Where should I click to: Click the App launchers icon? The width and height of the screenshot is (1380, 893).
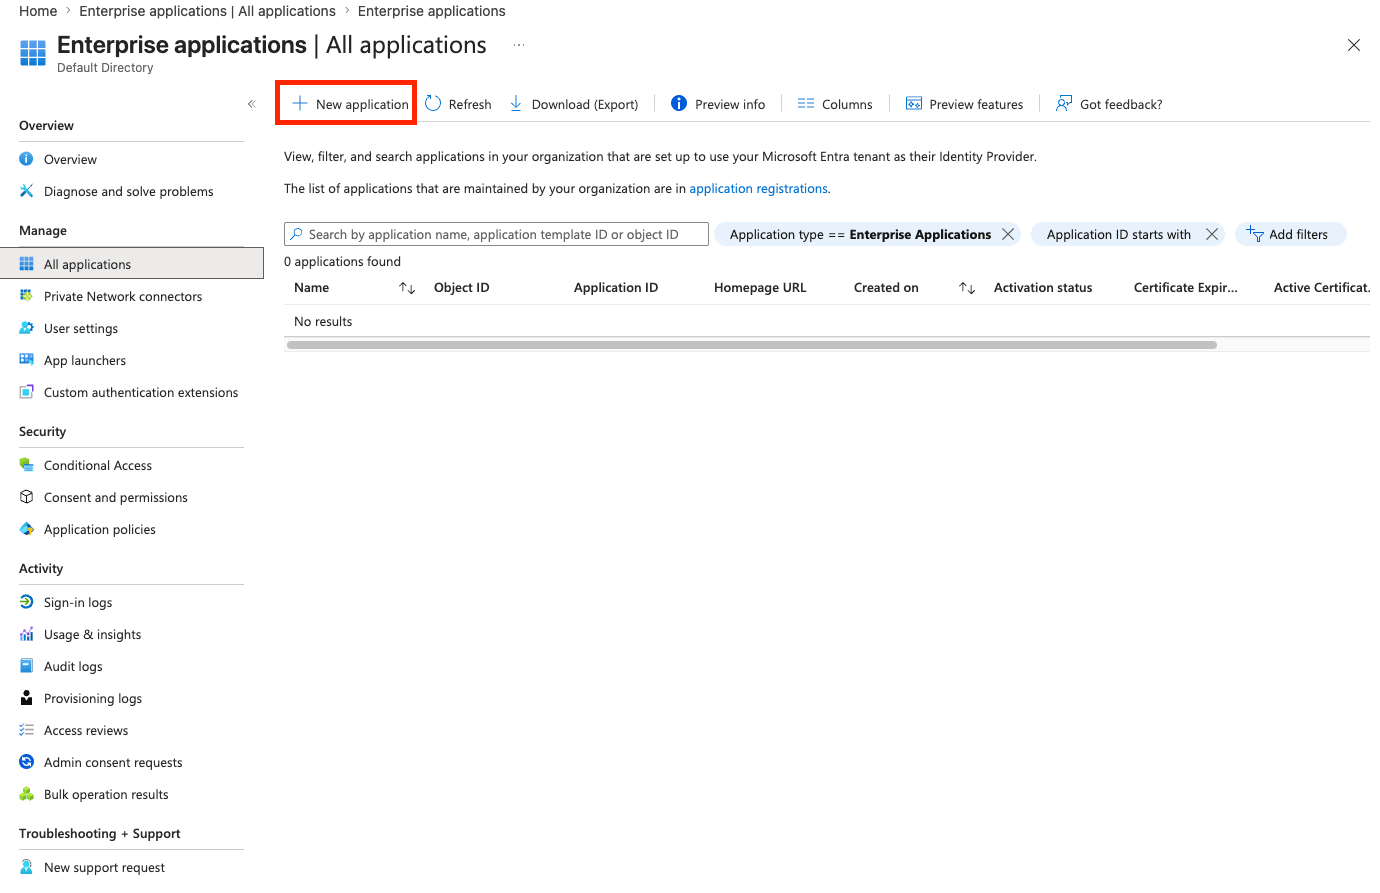pyautogui.click(x=27, y=360)
